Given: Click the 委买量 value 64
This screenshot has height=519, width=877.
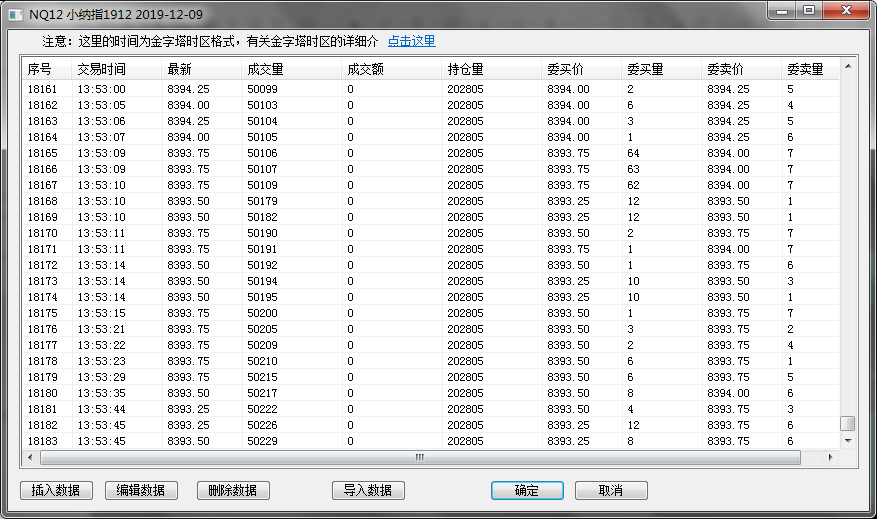Looking at the screenshot, I should pyautogui.click(x=633, y=153).
